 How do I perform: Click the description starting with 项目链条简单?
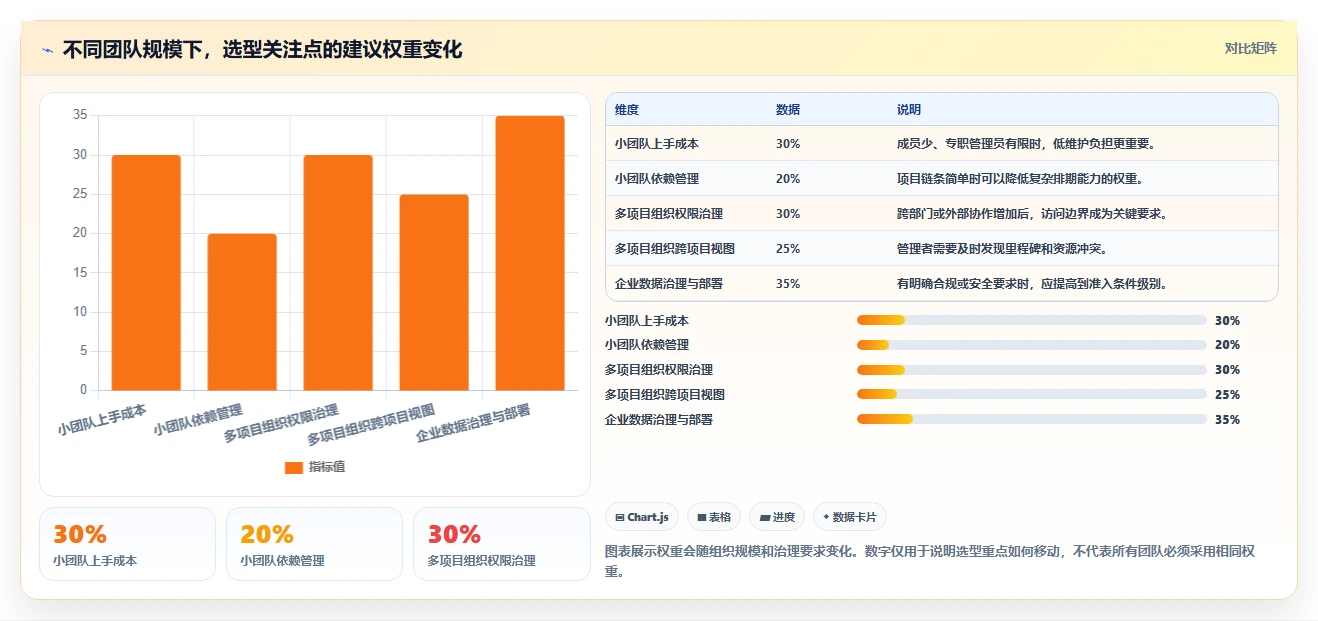coord(1020,179)
